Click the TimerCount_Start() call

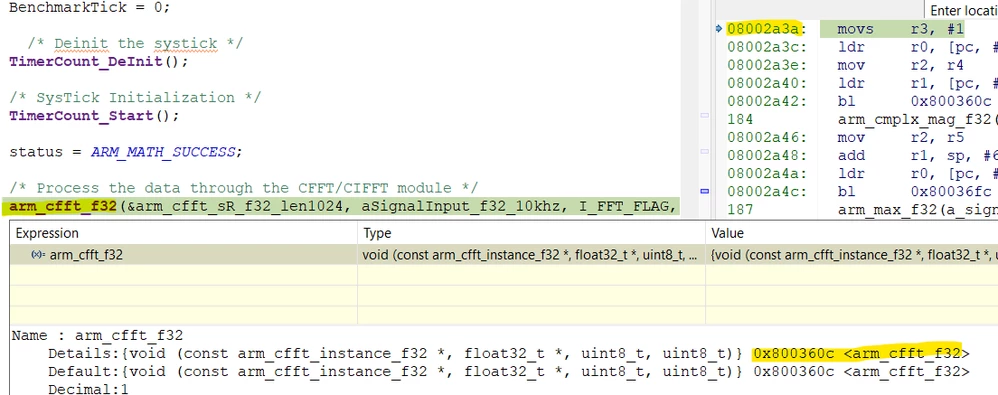[94, 116]
